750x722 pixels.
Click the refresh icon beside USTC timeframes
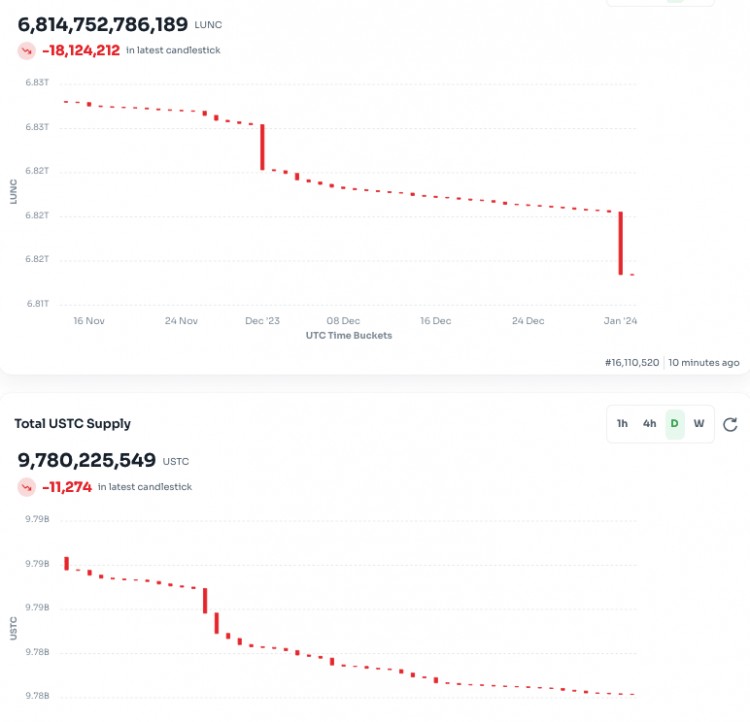[730, 424]
